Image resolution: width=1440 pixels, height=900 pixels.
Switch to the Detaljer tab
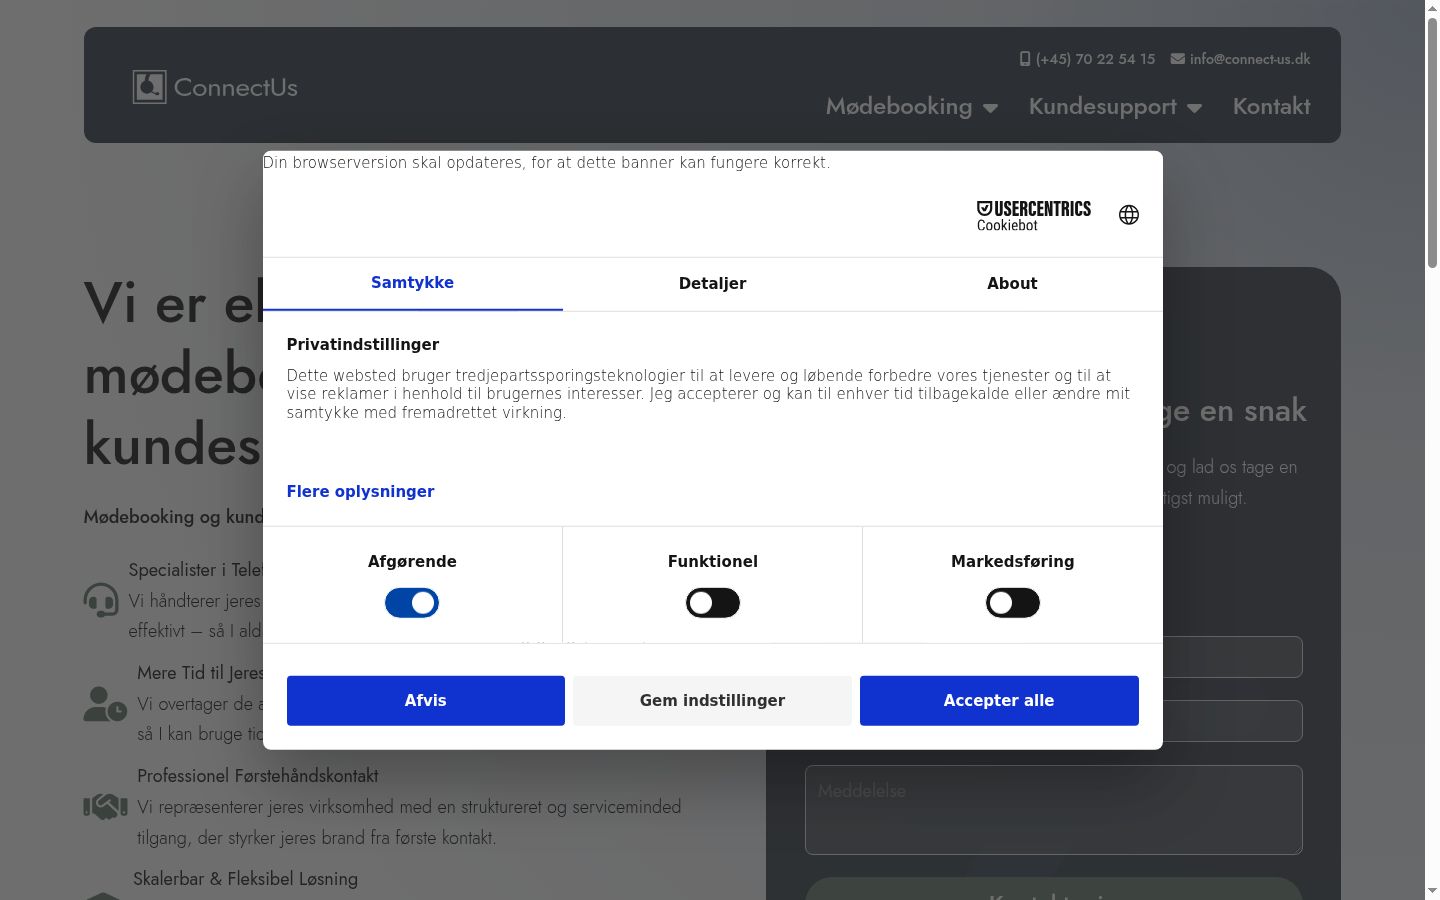tap(713, 284)
